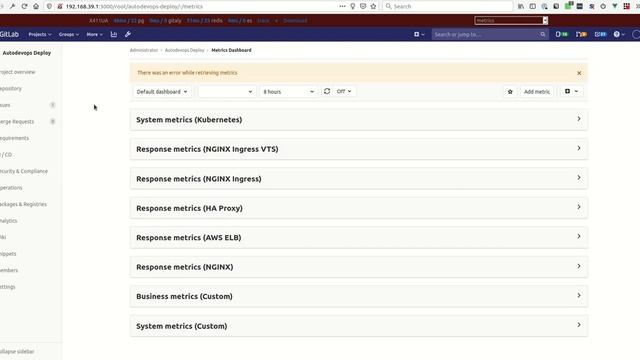Viewport: 640px width, 360px height.
Task: Open the new item plus dropdown
Action: [419, 34]
